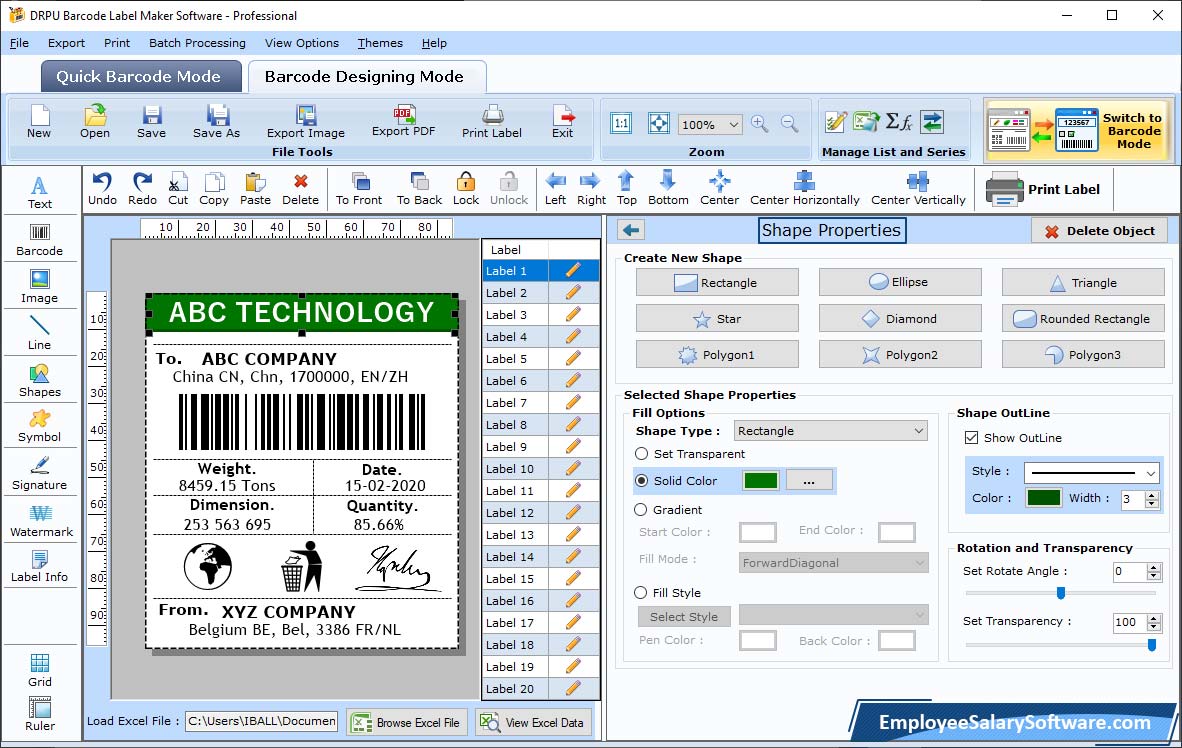This screenshot has width=1182, height=748.
Task: Edit Label 3 with pencil icon
Action: coord(573,314)
